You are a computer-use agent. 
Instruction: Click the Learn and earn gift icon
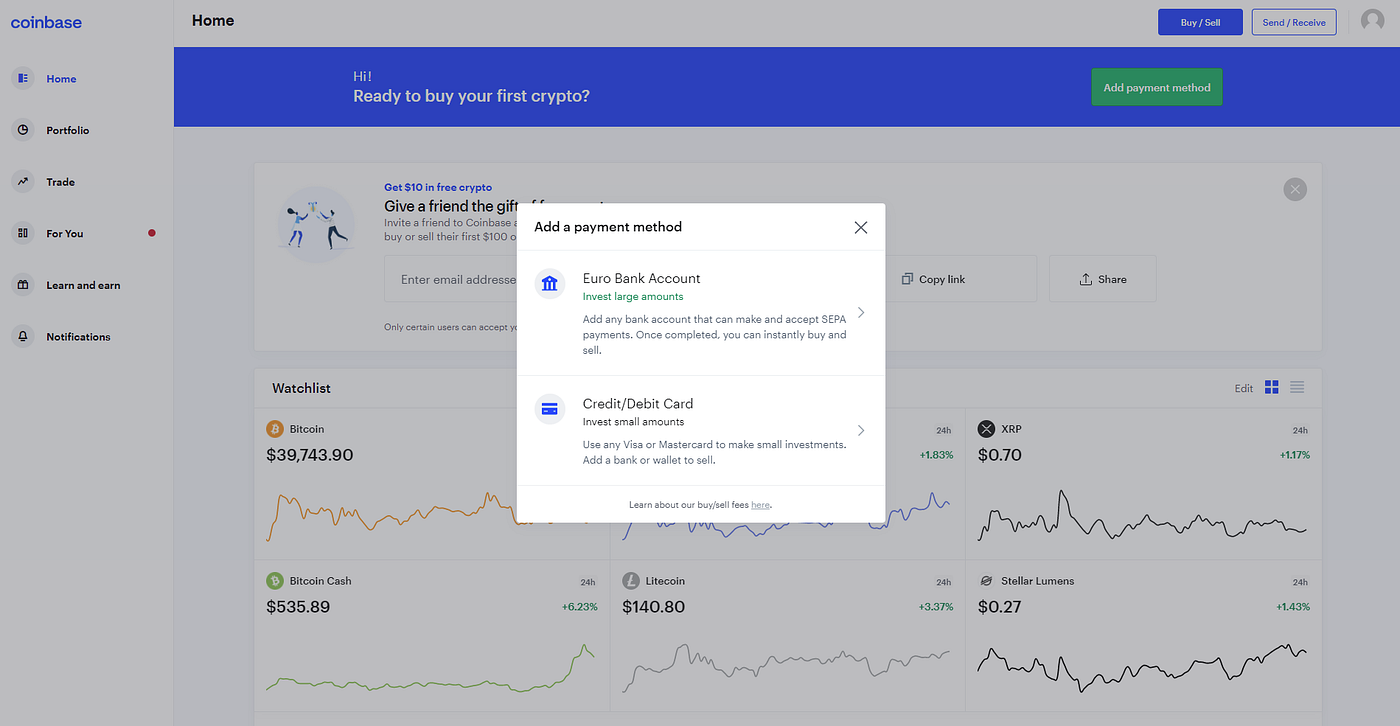[x=23, y=285]
